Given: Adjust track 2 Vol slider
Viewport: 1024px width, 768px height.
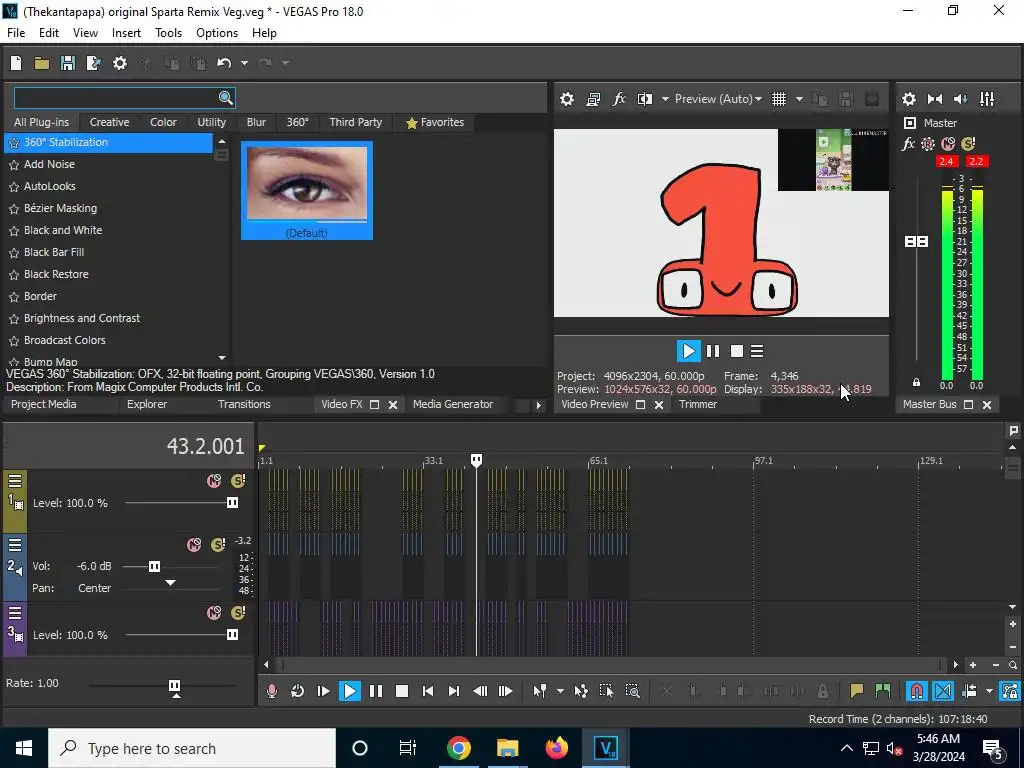Looking at the screenshot, I should (x=154, y=566).
